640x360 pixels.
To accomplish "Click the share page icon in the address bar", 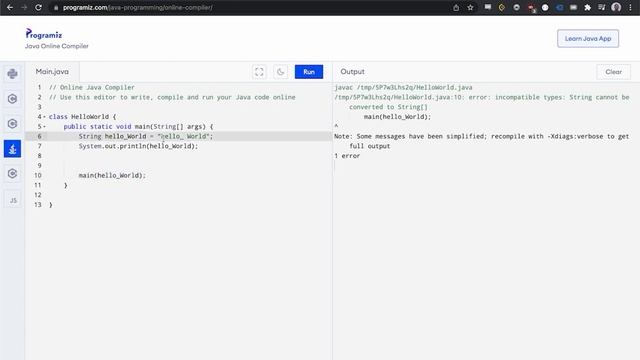I will point(456,7).
